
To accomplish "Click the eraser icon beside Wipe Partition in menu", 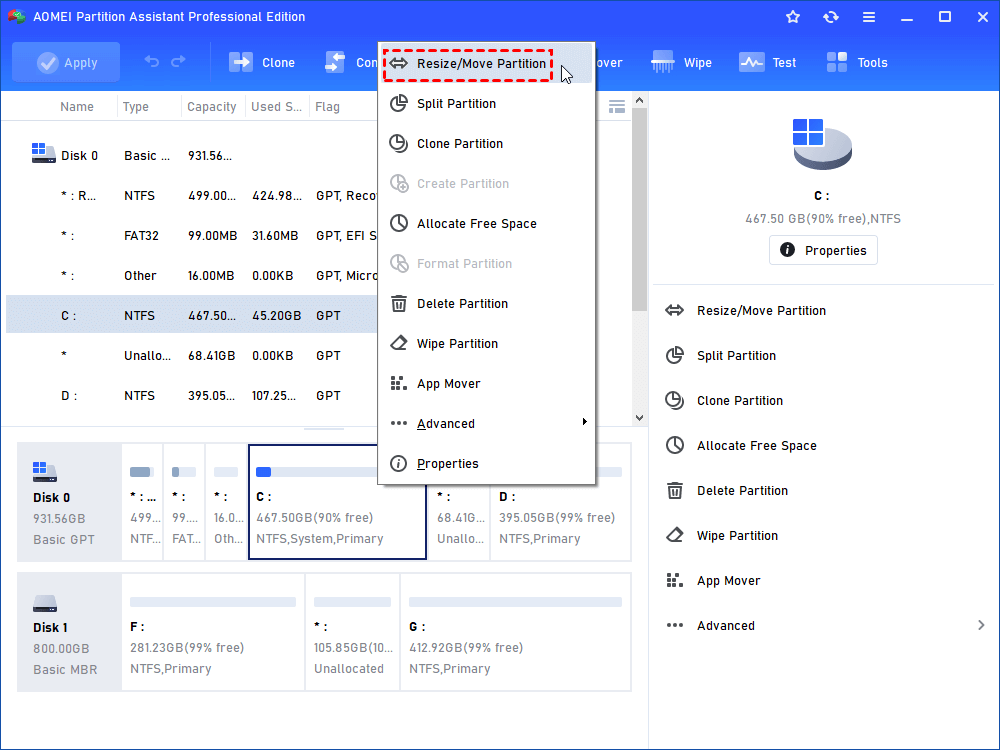I will click(399, 343).
